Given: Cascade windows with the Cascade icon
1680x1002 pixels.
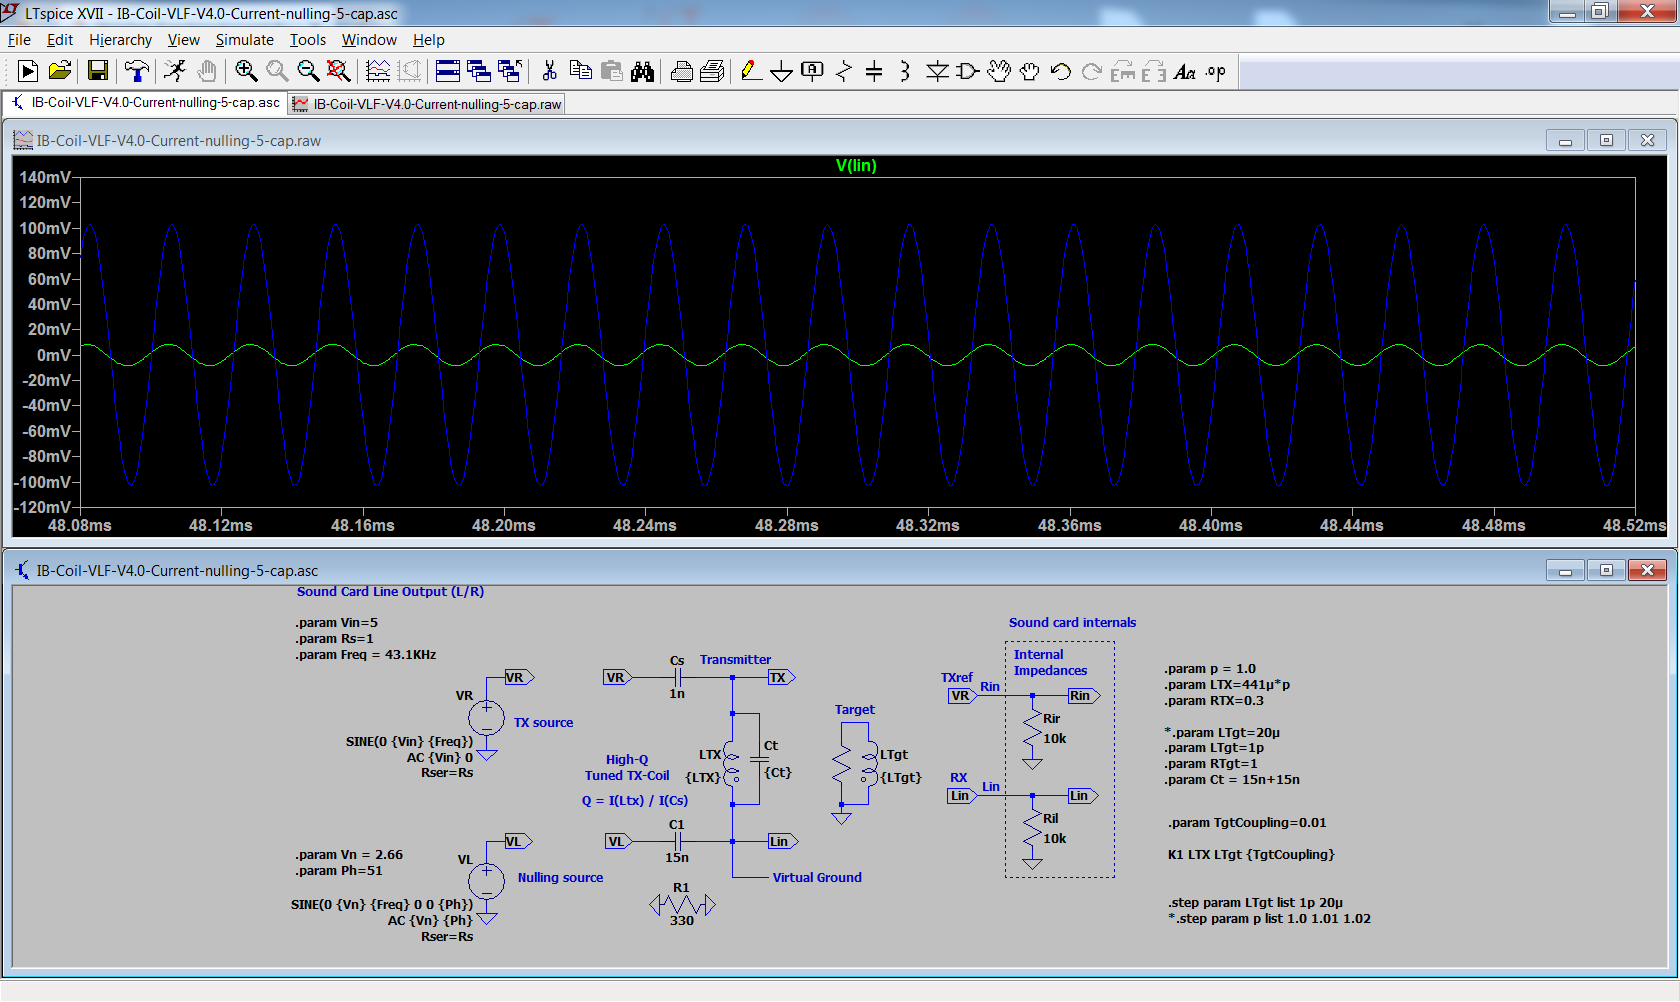Looking at the screenshot, I should [x=479, y=71].
